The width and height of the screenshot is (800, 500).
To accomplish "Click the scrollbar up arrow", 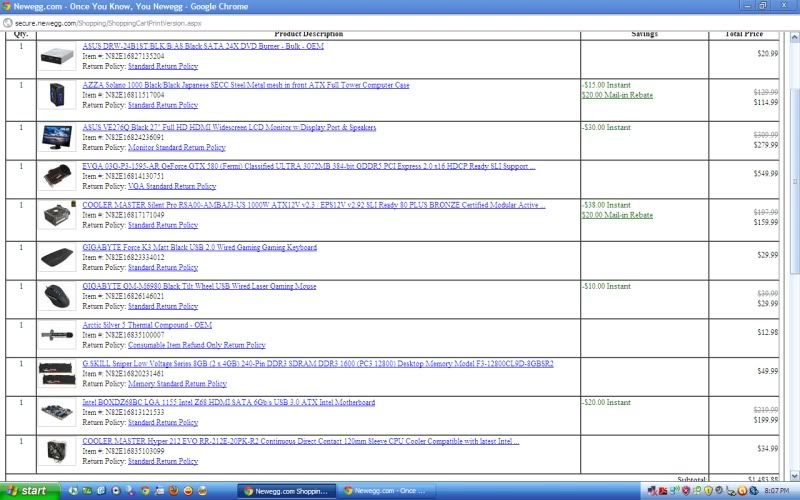I will [794, 37].
